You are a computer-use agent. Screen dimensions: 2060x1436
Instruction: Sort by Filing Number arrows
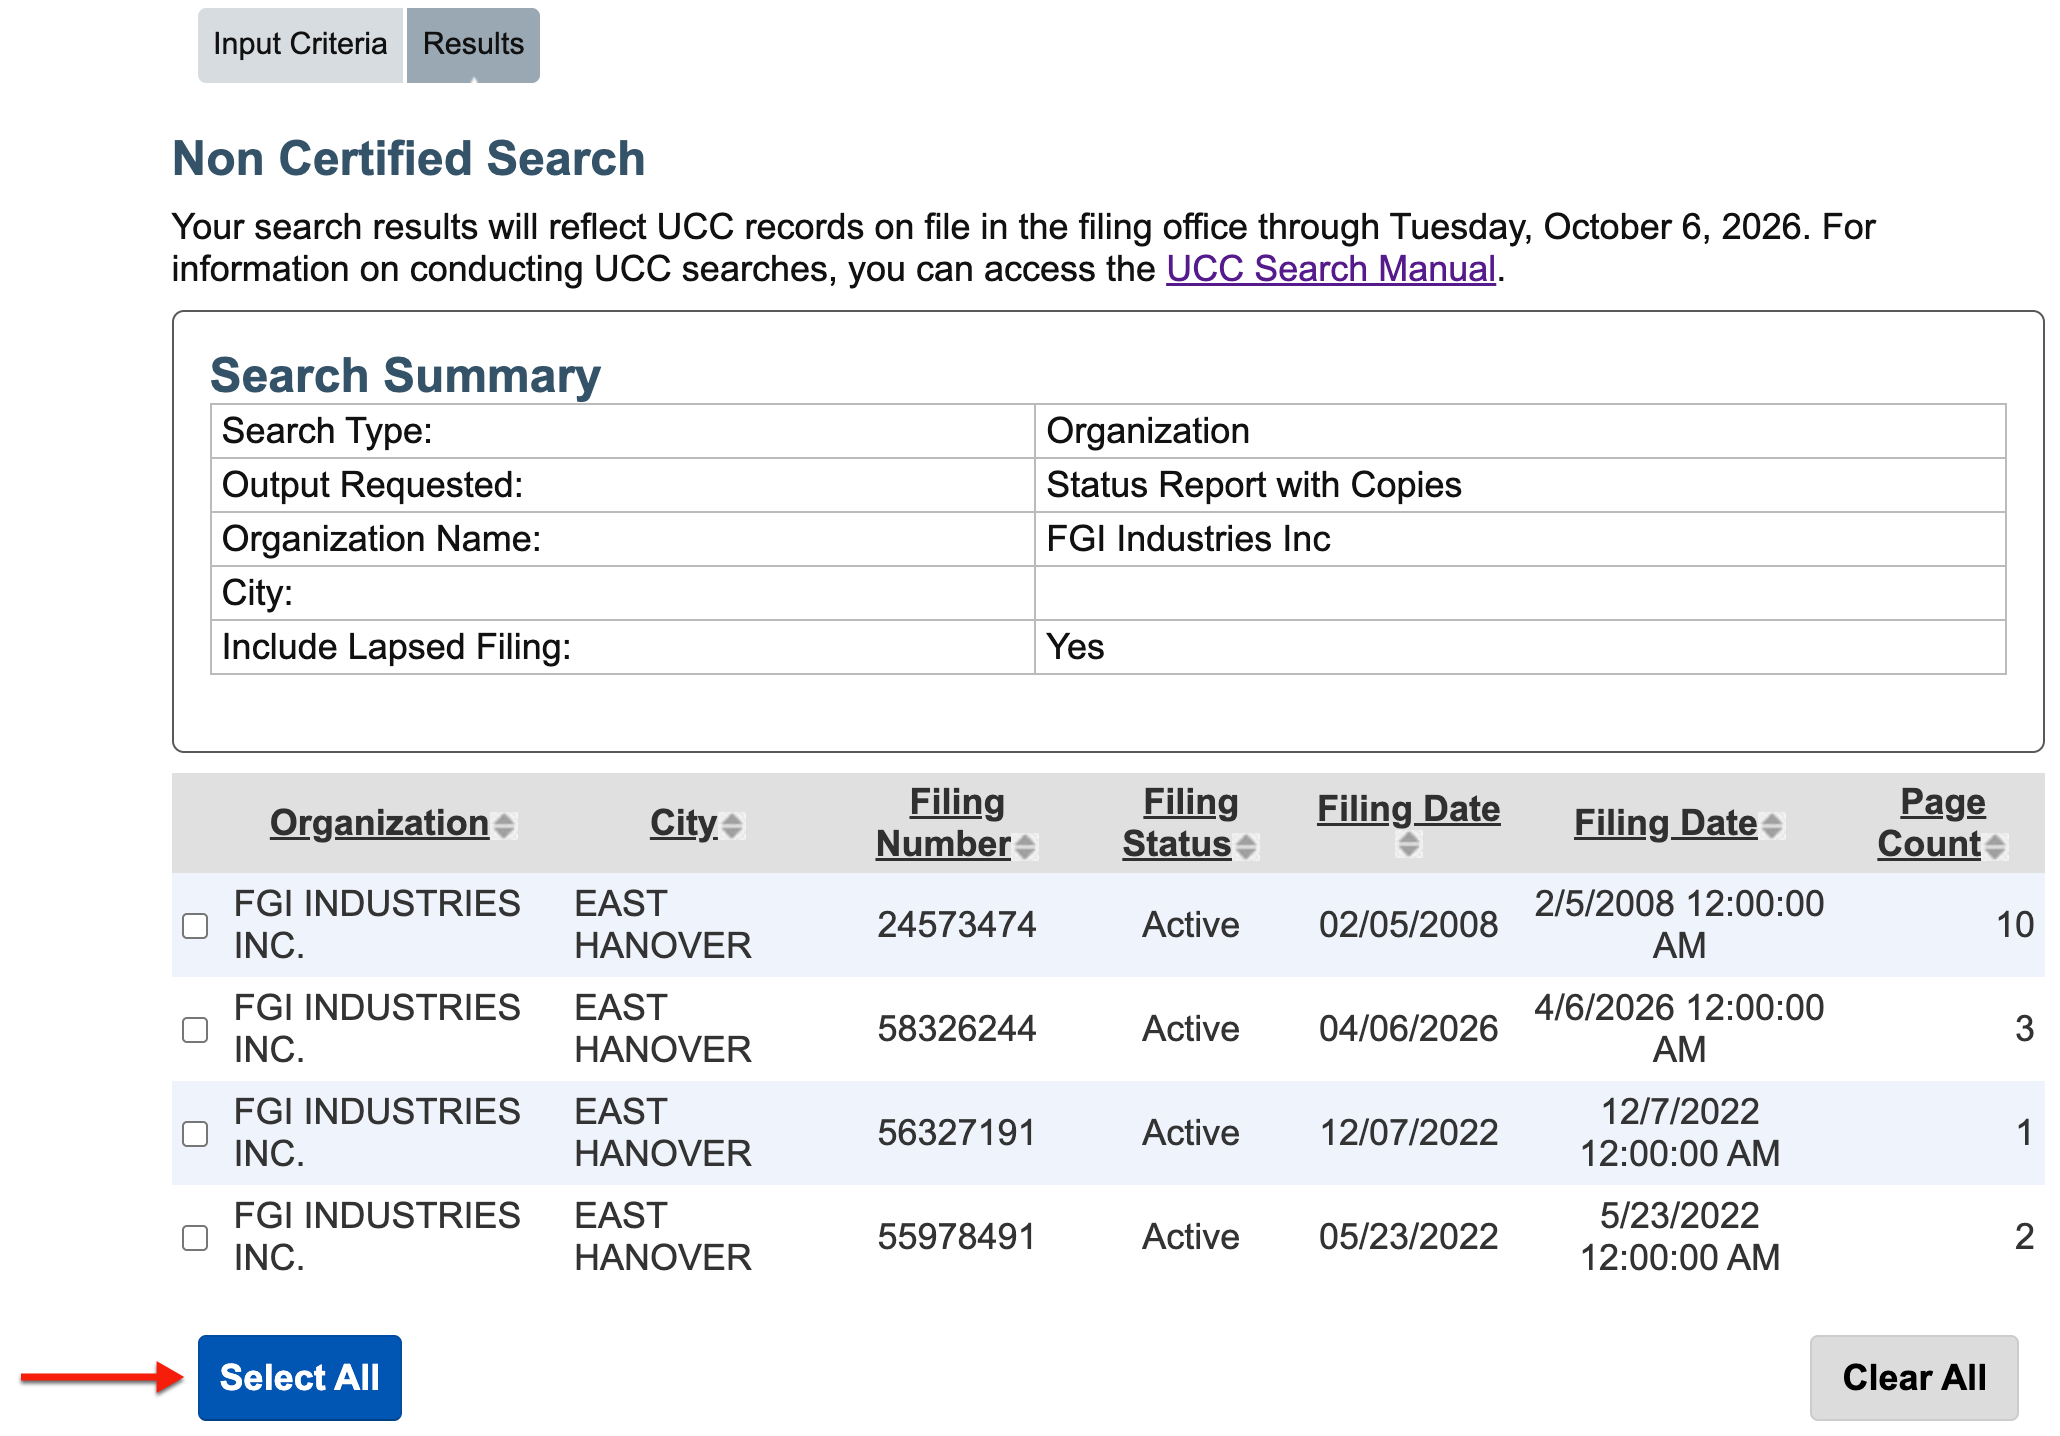point(1025,846)
